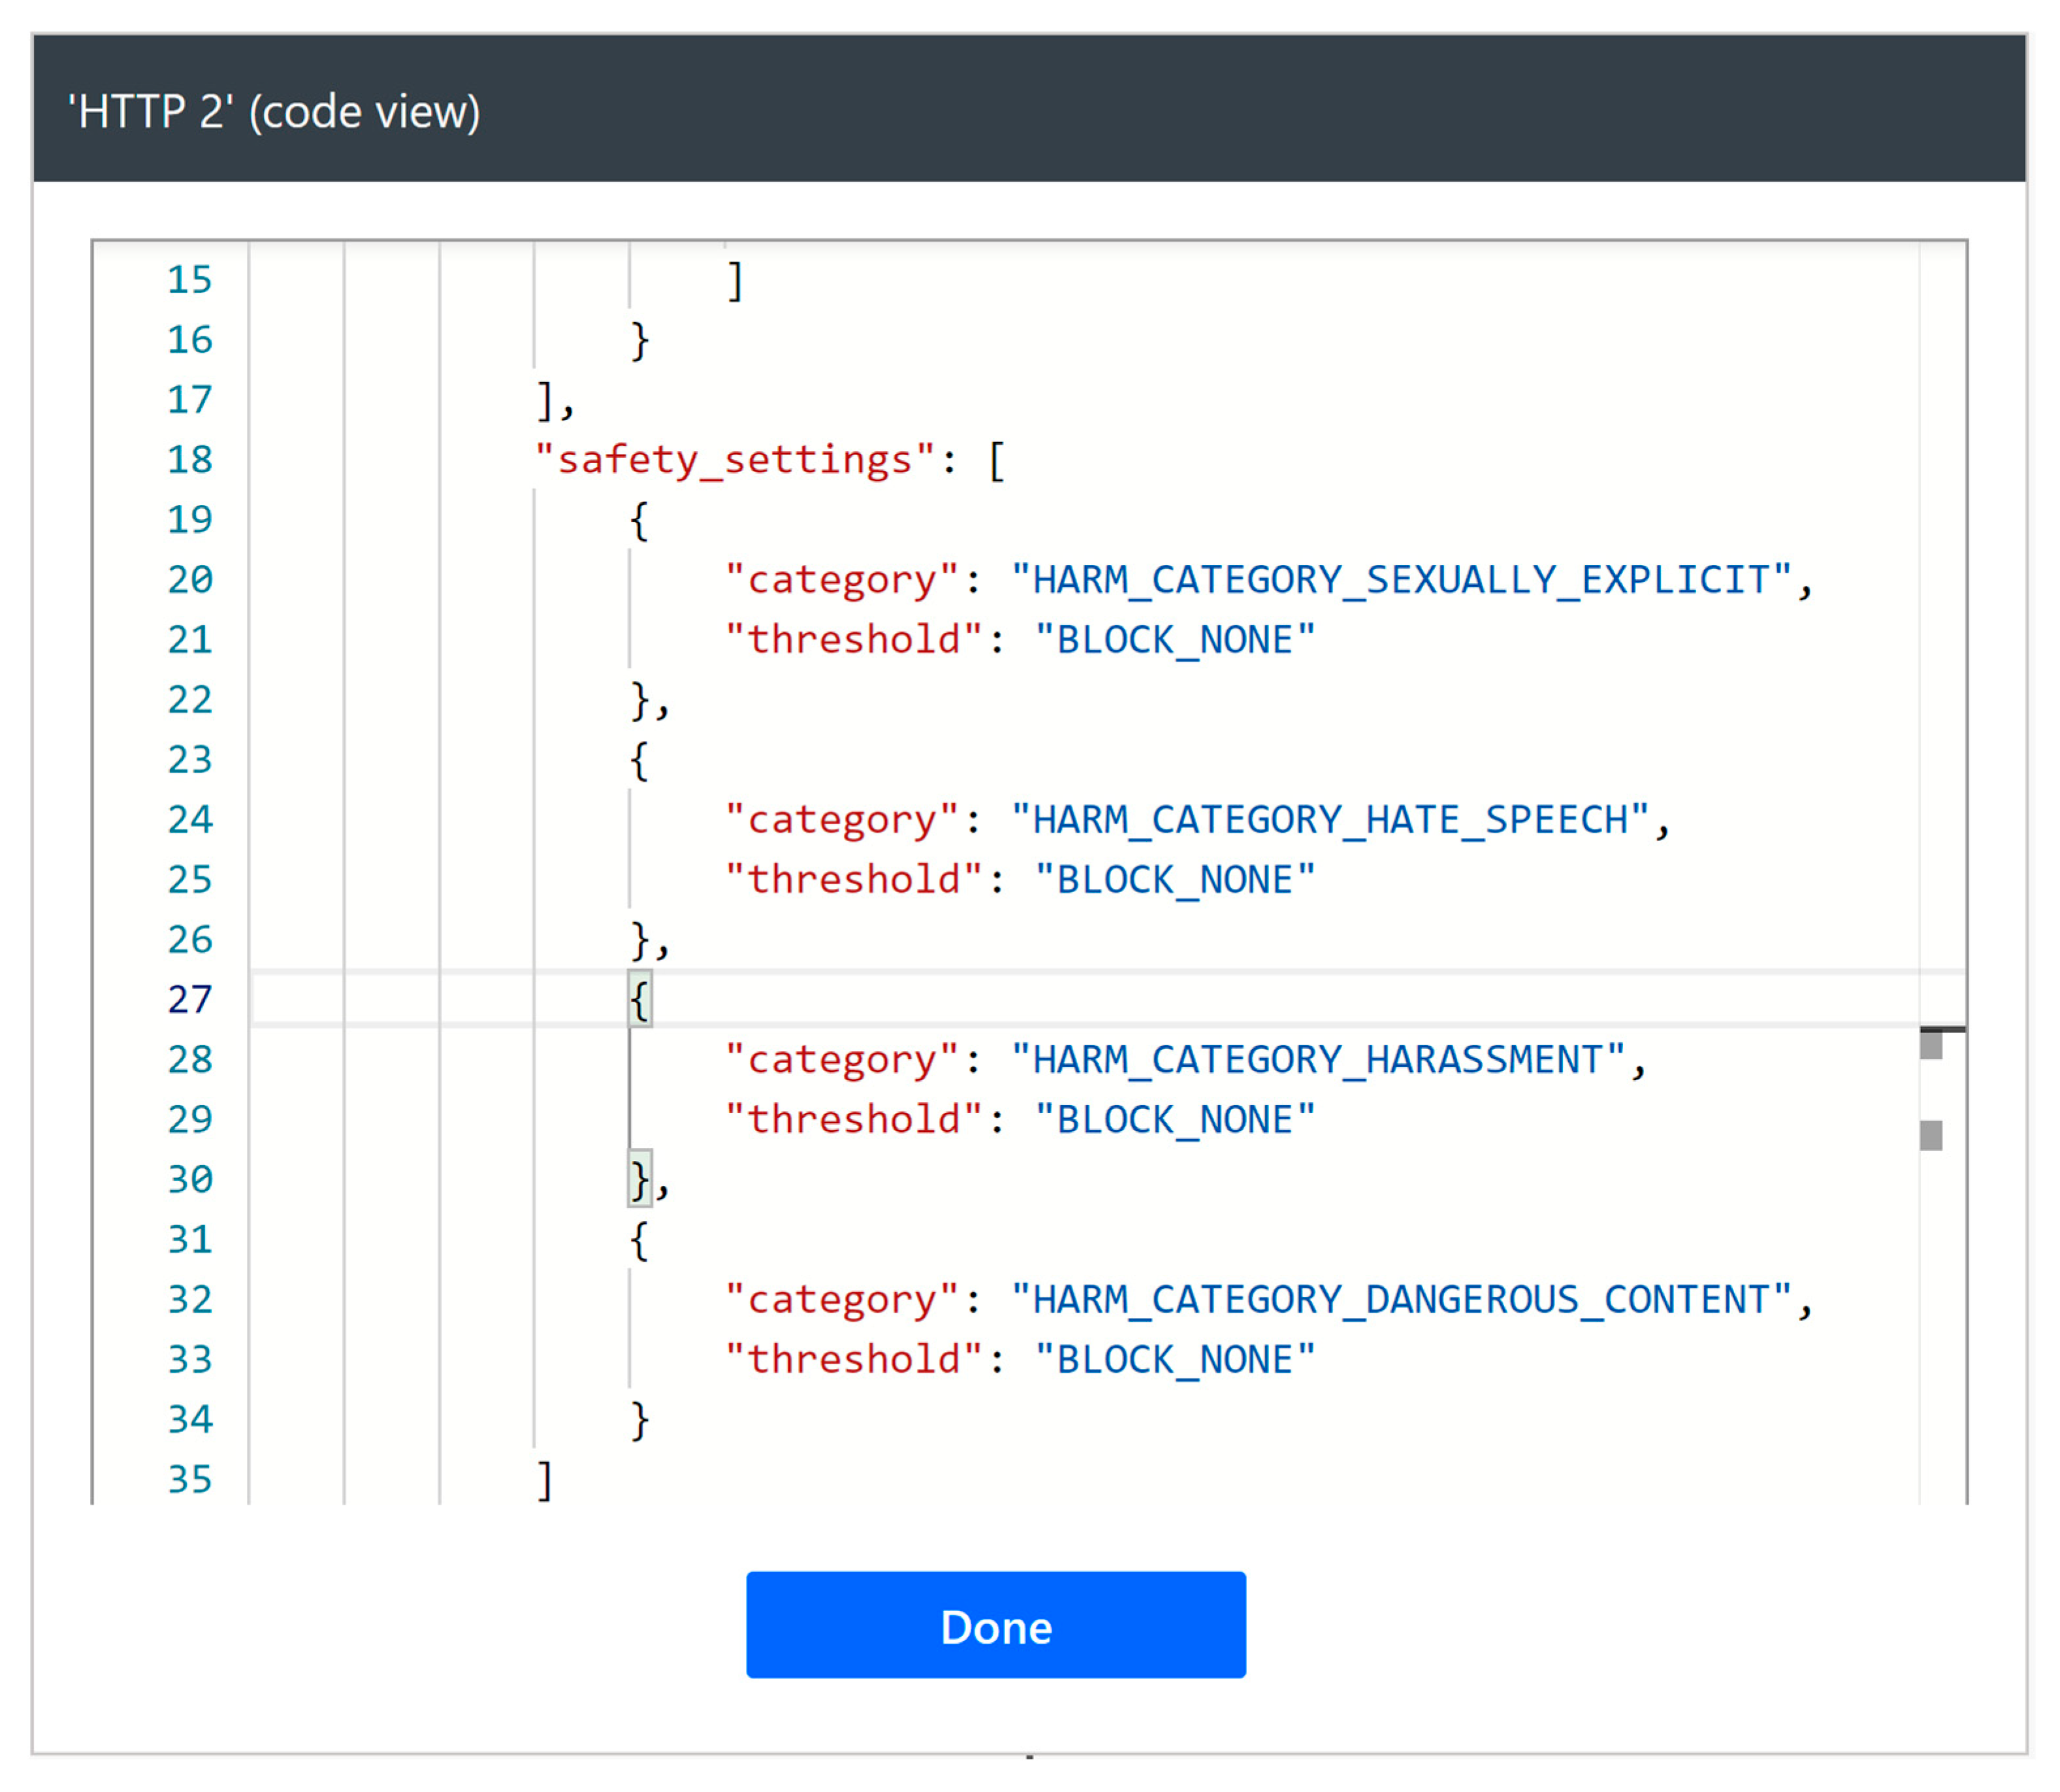Click the closing bracket on line 35
This screenshot has width=2060, height=1792.
544,1480
